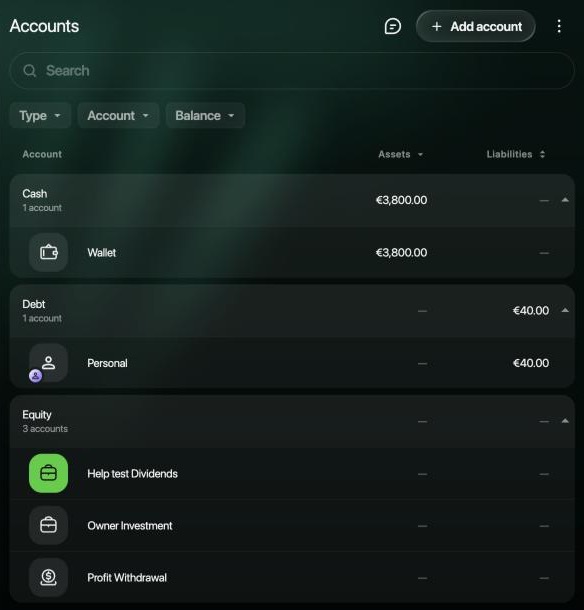Click the Wallet balance €3,800.00
The image size is (584, 610).
tap(401, 252)
